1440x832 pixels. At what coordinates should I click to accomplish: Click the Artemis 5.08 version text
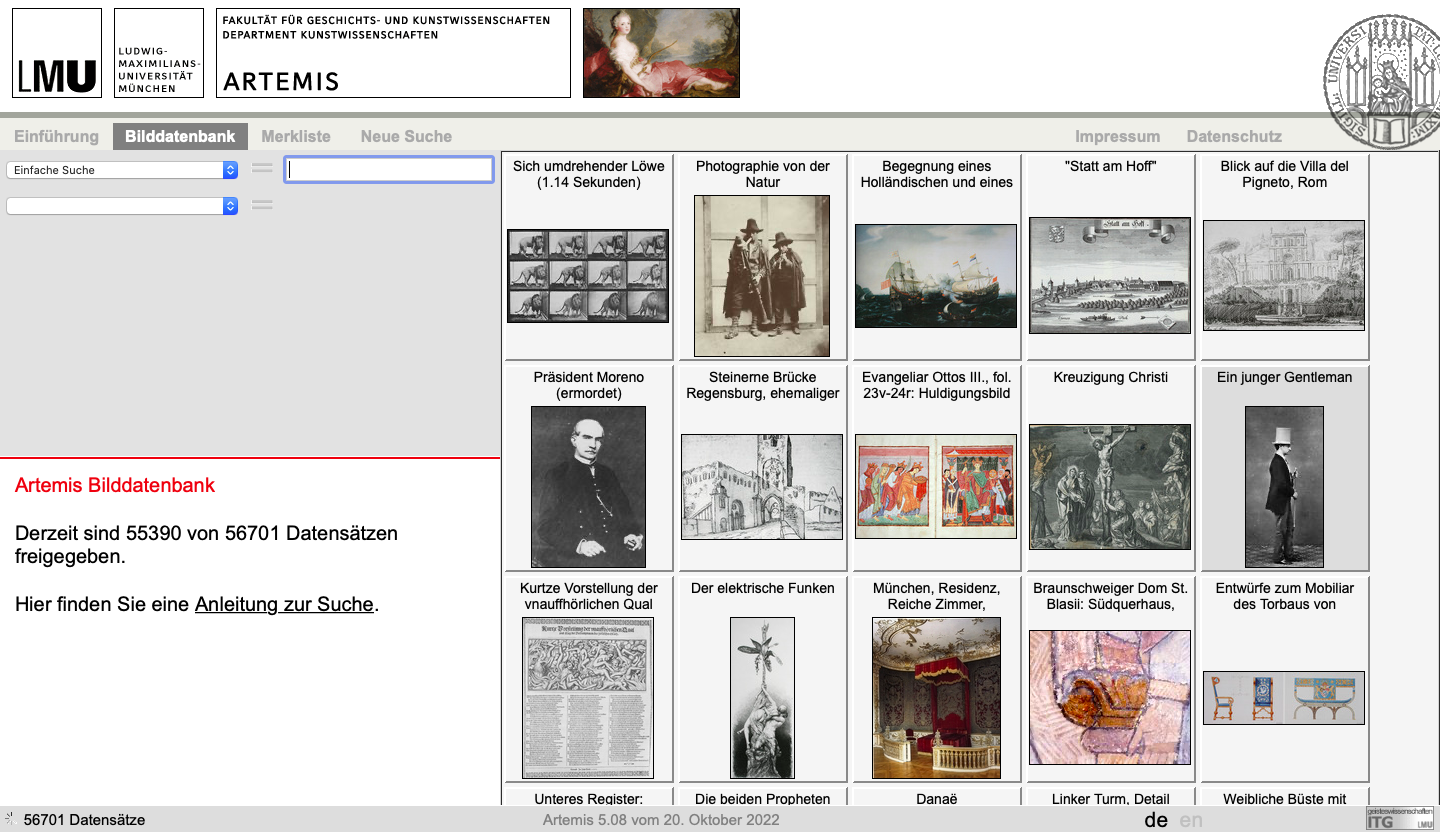tap(661, 820)
